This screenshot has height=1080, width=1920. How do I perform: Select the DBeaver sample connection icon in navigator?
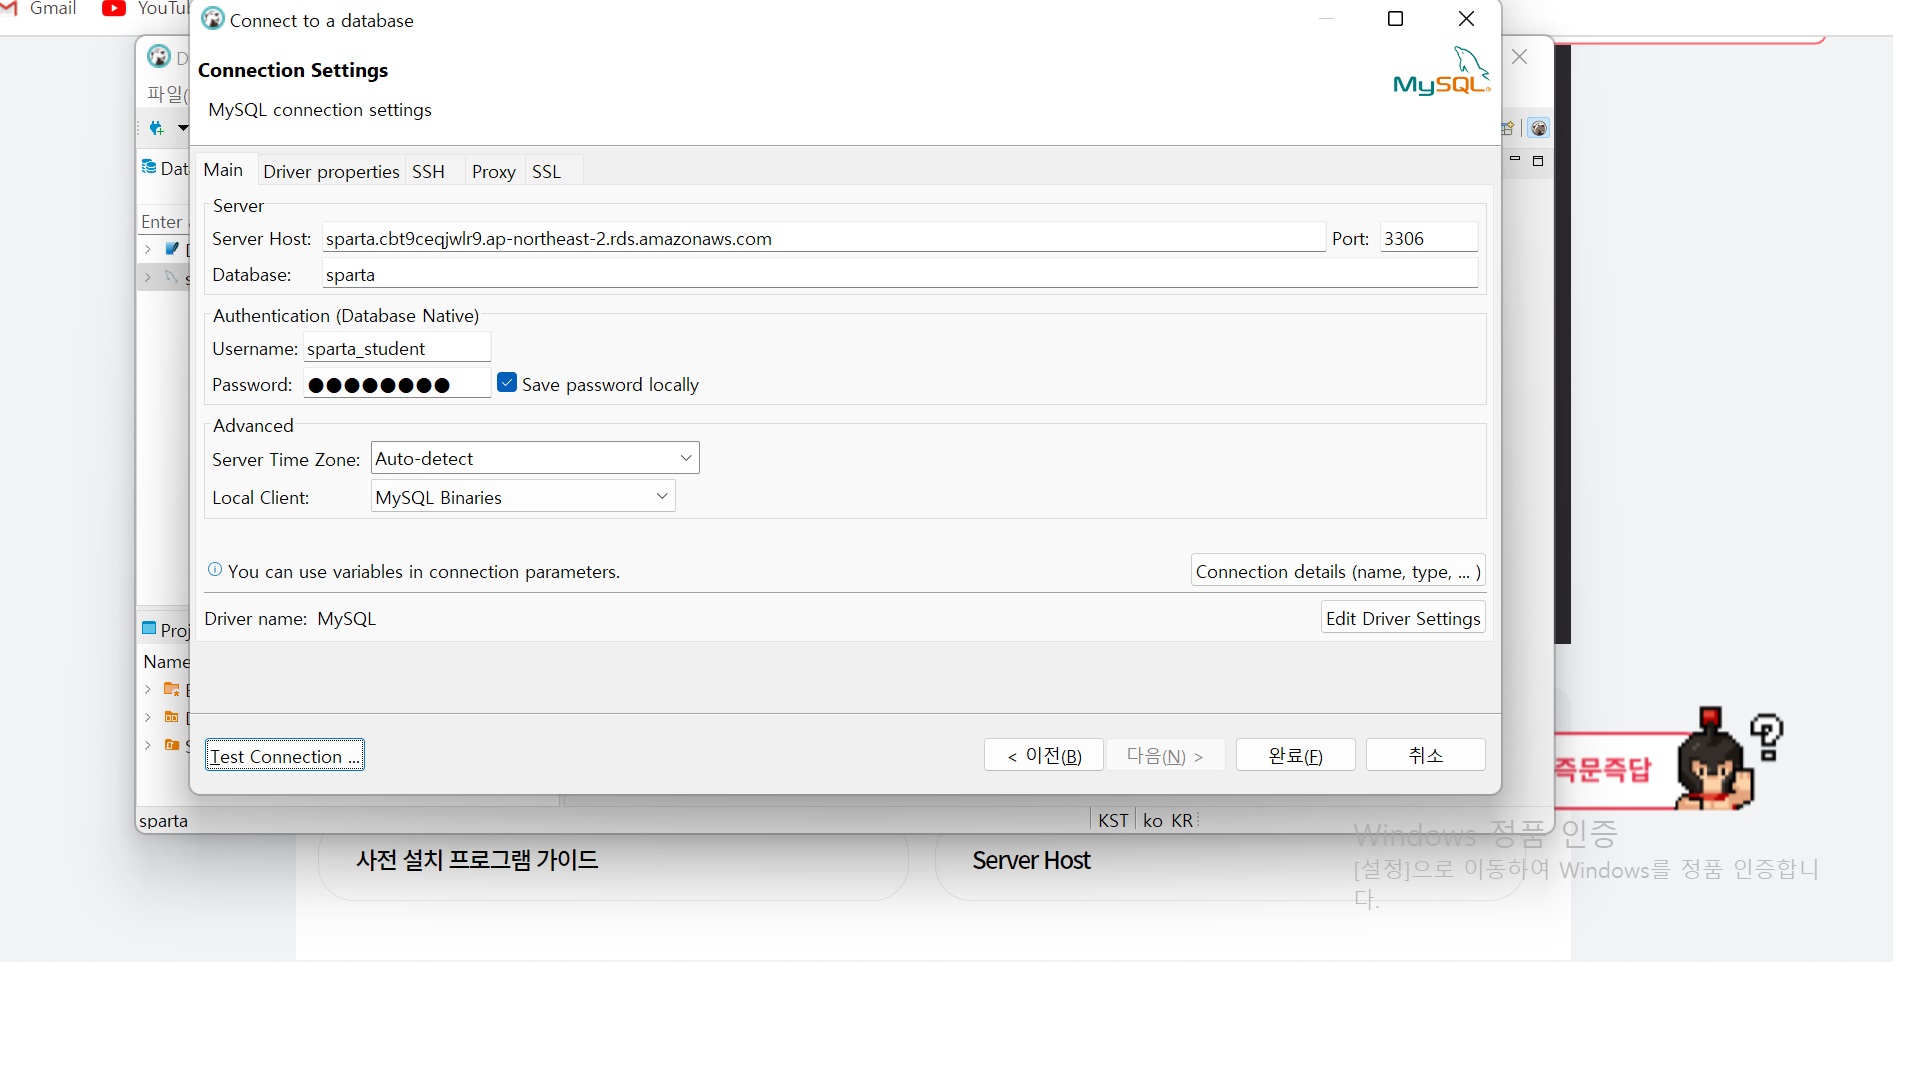(x=172, y=249)
